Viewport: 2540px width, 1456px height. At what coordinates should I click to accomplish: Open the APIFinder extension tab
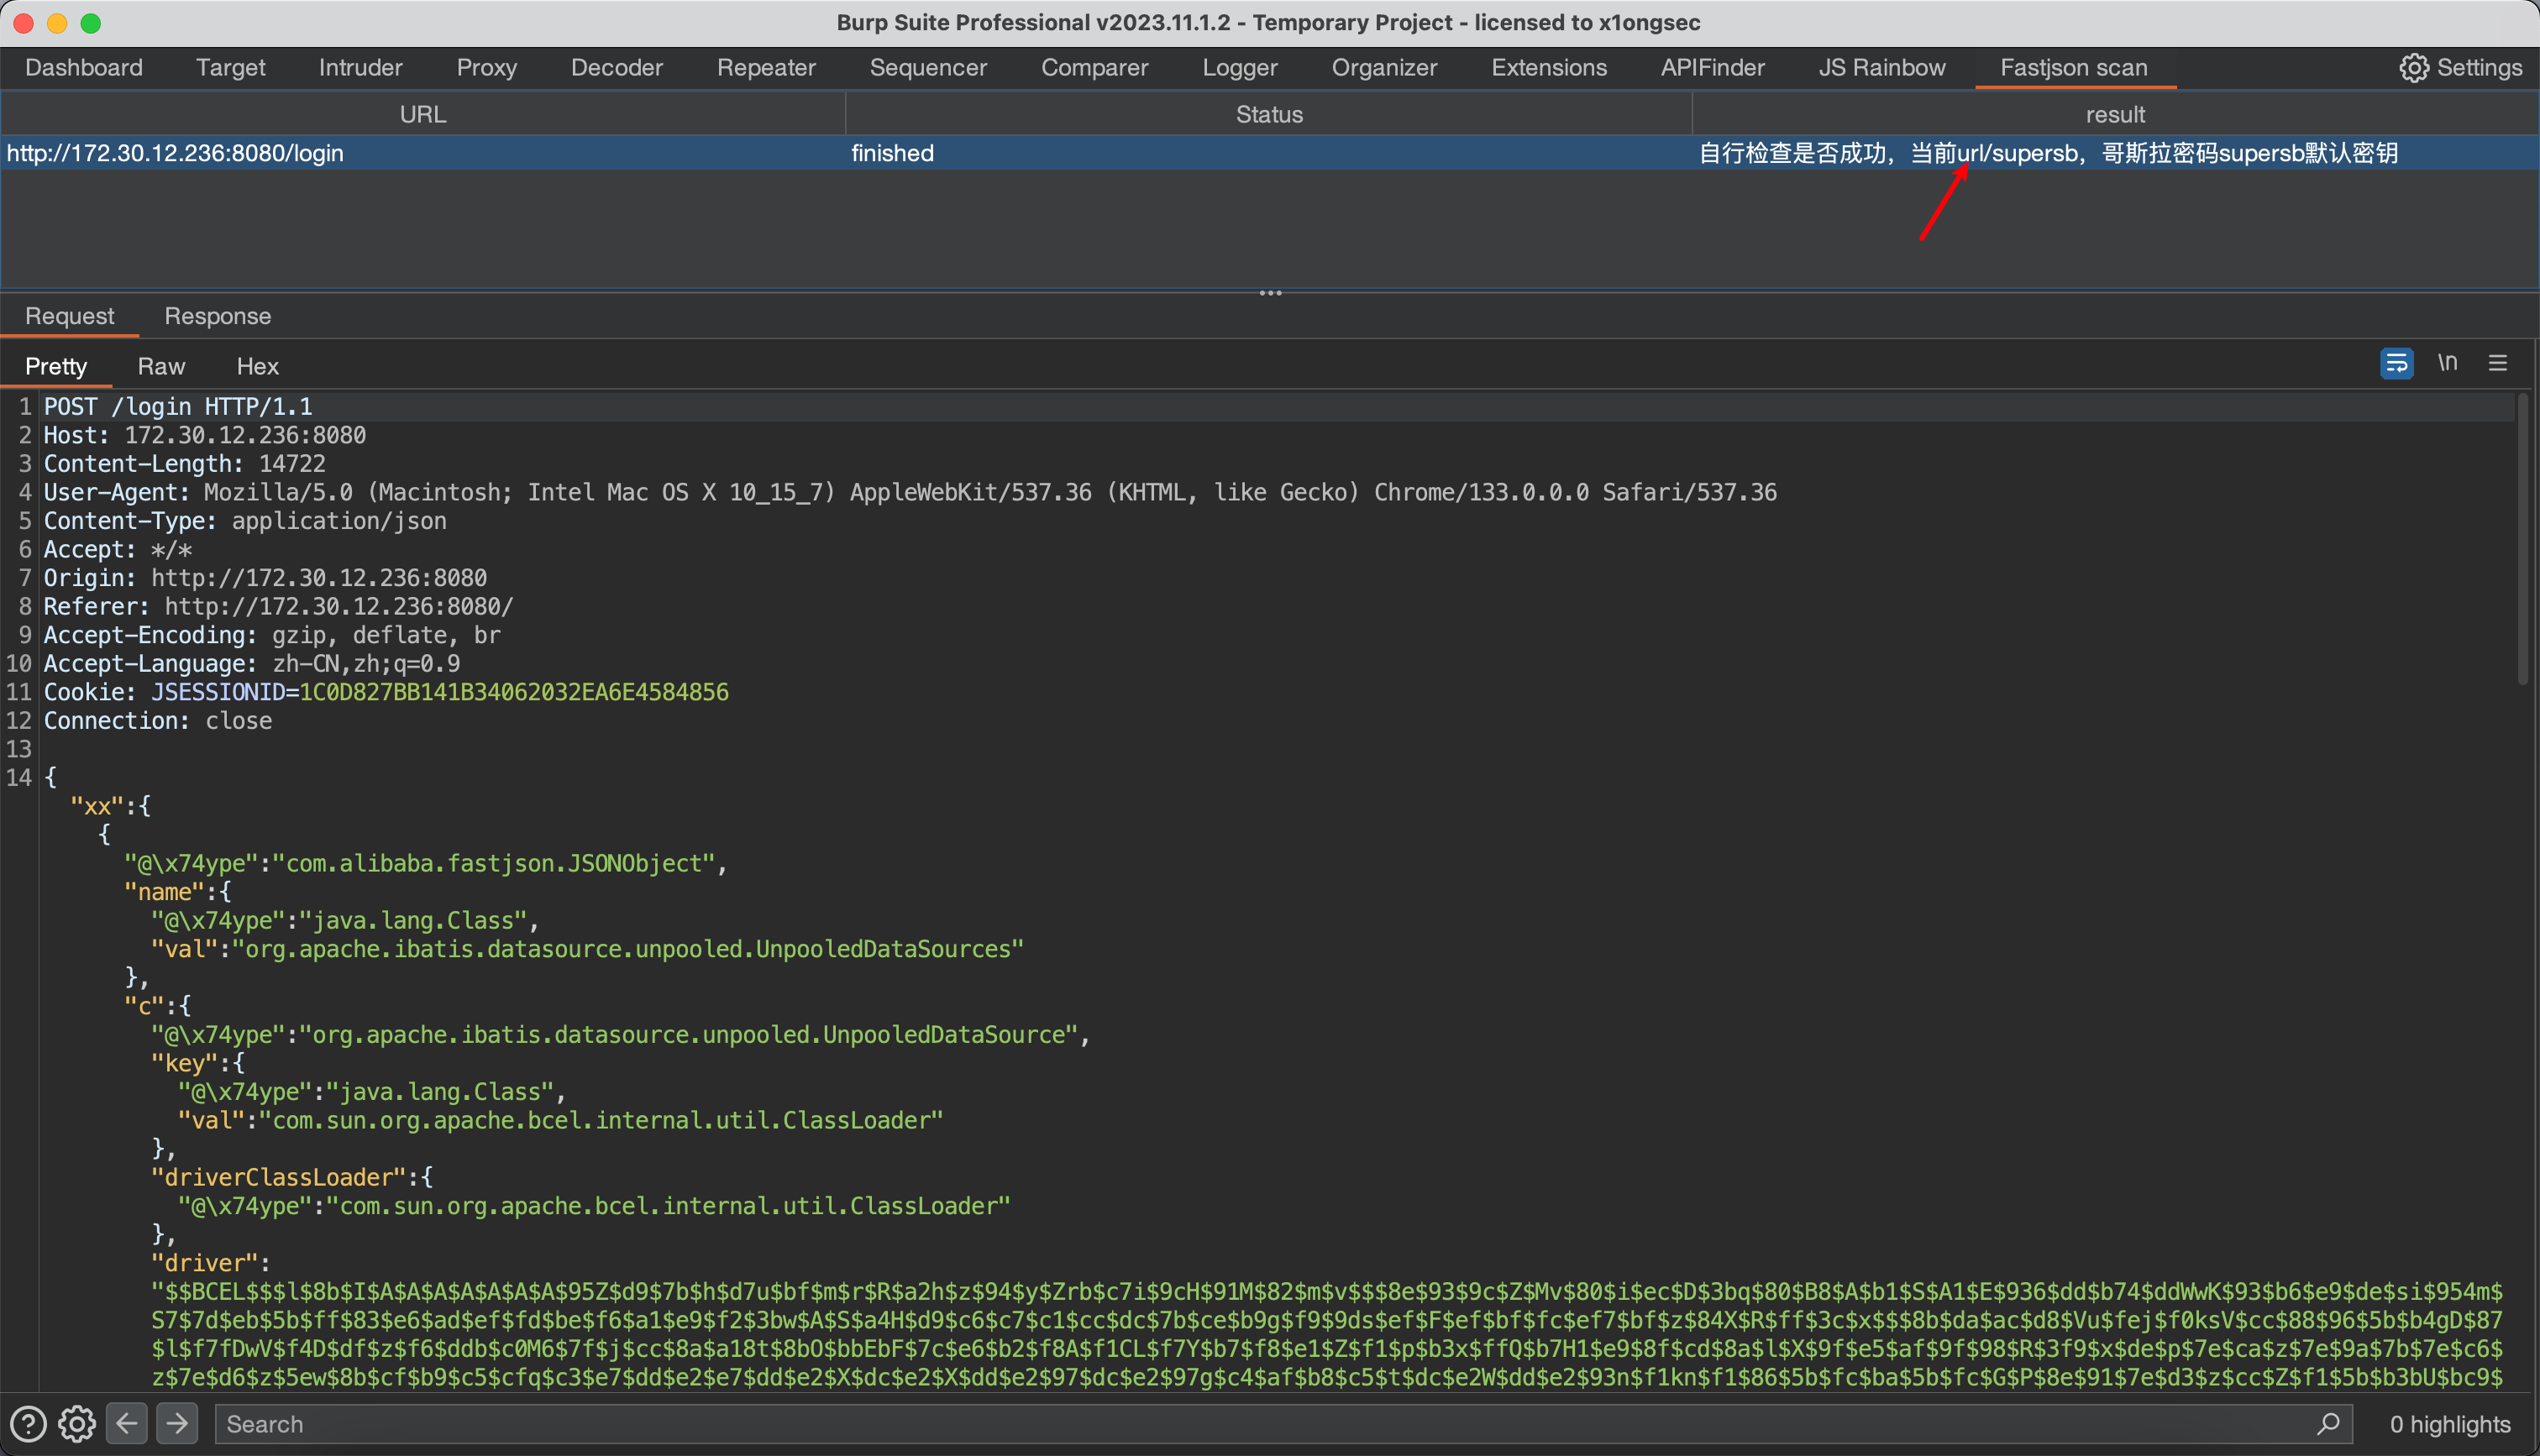pyautogui.click(x=1712, y=67)
